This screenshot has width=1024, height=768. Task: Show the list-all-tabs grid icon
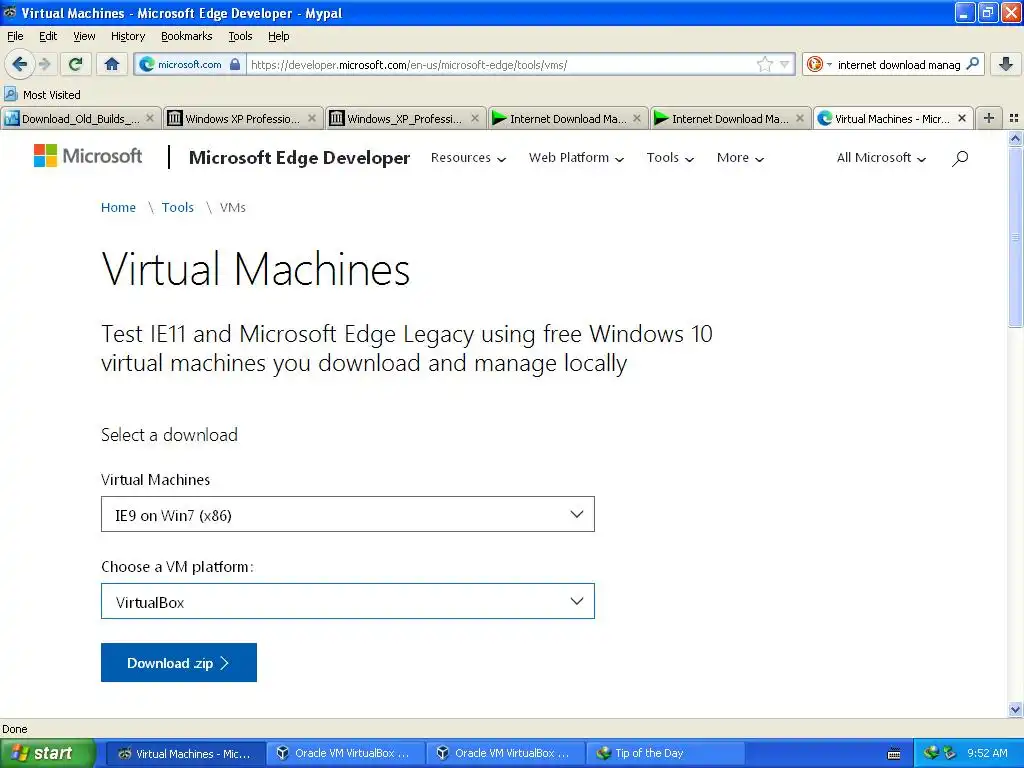point(1014,118)
